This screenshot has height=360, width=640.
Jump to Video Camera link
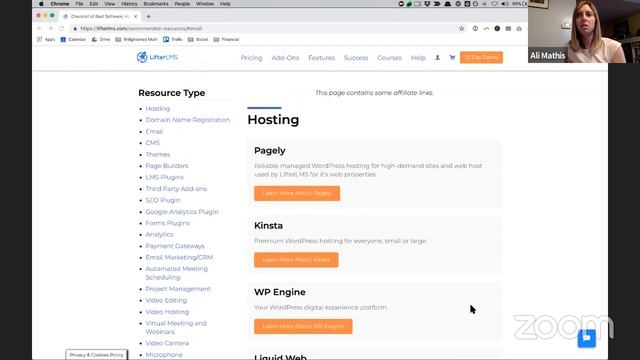click(x=167, y=343)
